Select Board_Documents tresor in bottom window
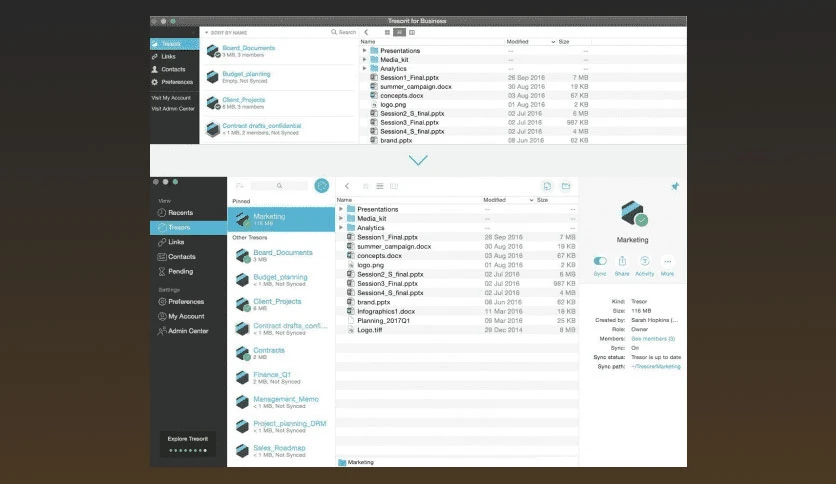The height and width of the screenshot is (484, 836). pos(281,255)
